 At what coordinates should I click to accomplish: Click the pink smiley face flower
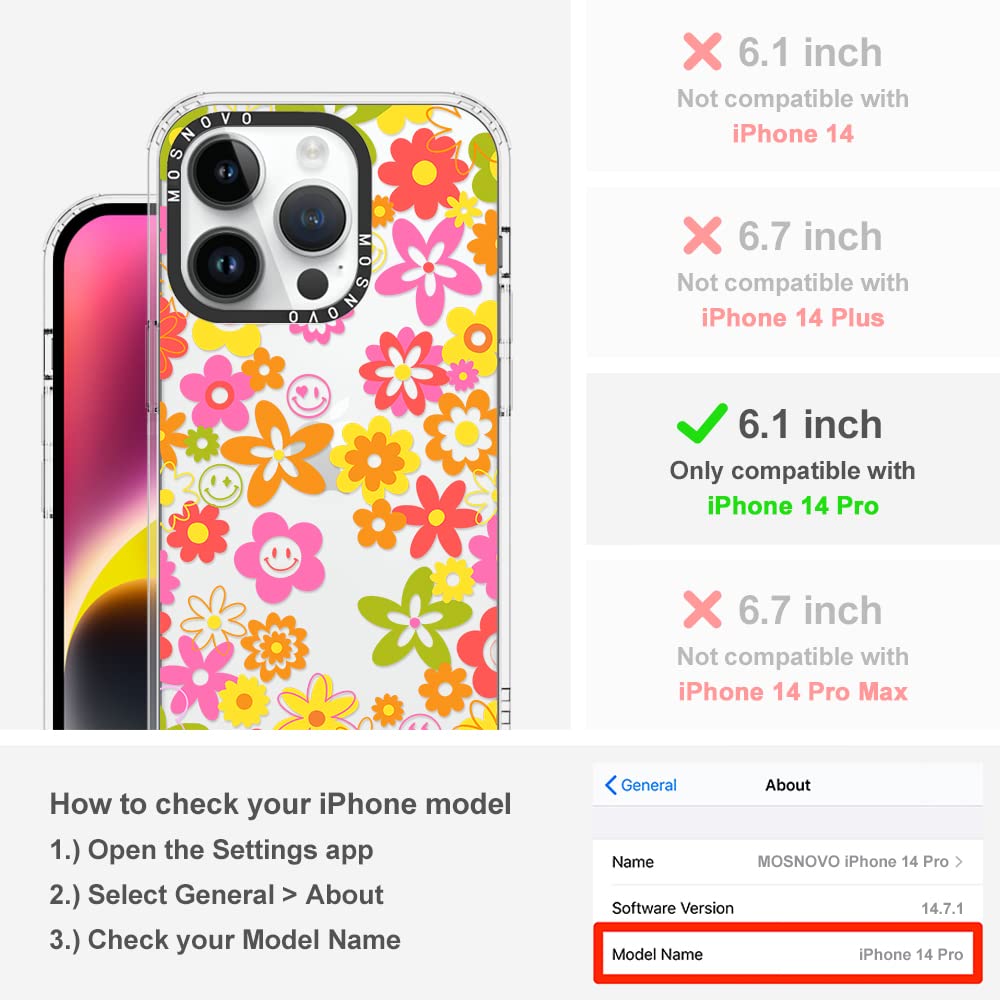click(279, 557)
